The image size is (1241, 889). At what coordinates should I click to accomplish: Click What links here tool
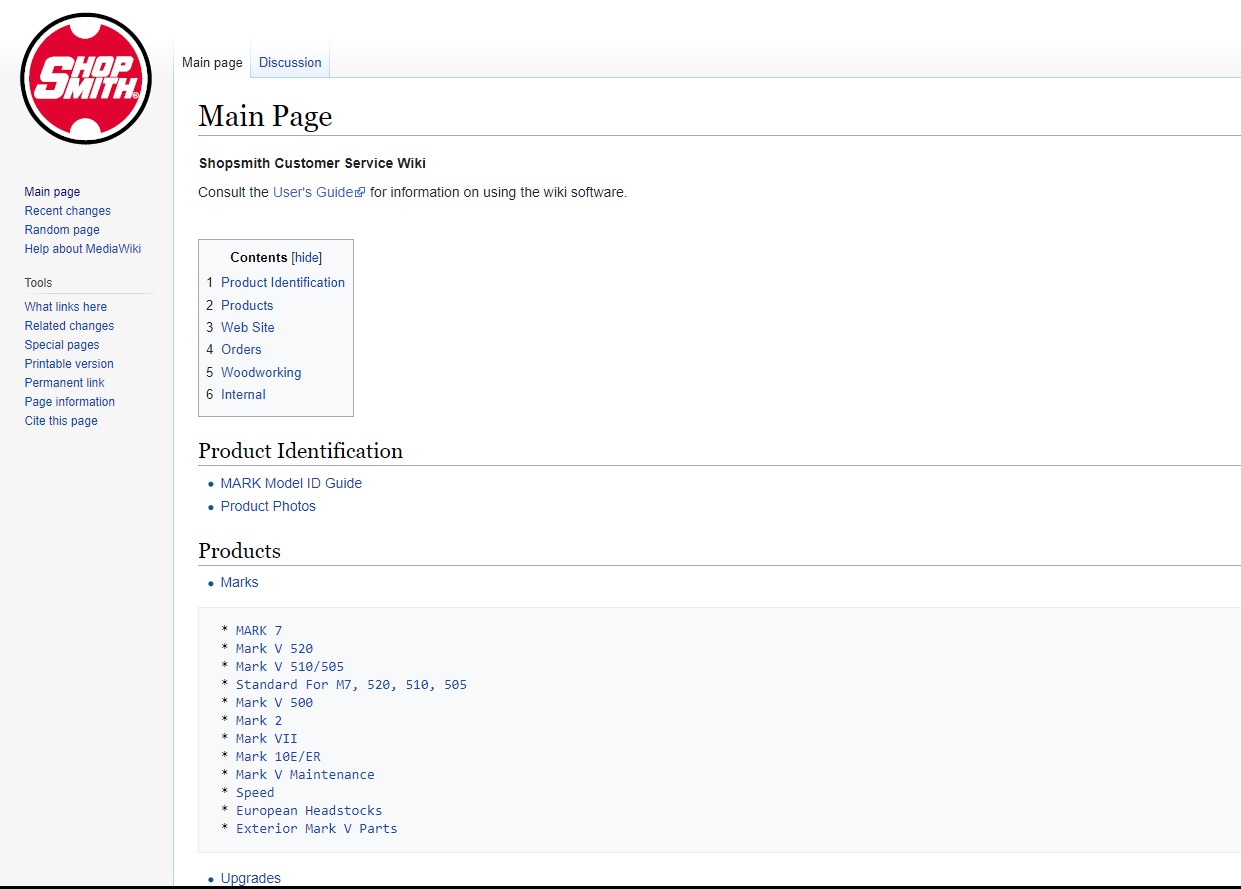click(x=66, y=307)
